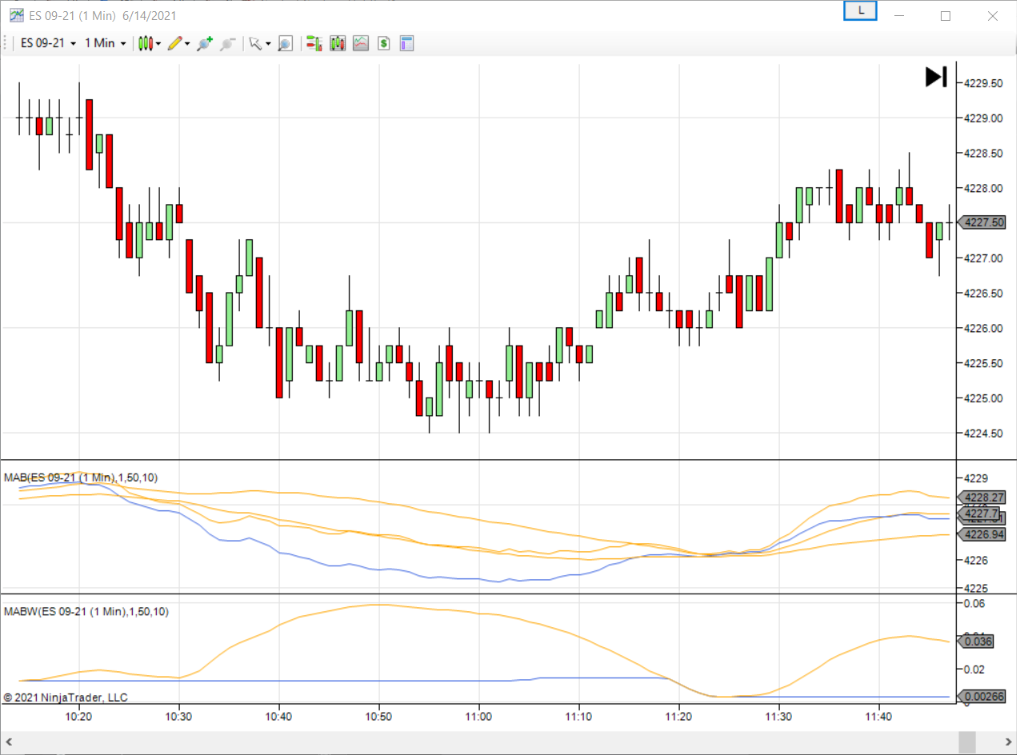Jump to latest bar using go-to-end icon
The image size is (1017, 755).
pyautogui.click(x=934, y=76)
